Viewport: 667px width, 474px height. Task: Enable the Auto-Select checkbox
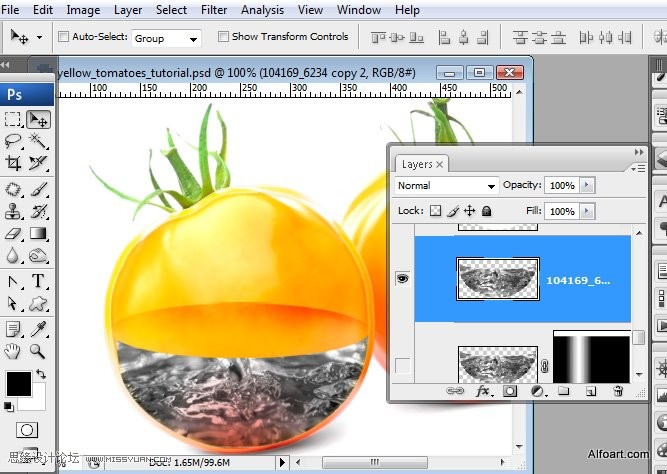pyautogui.click(x=64, y=37)
